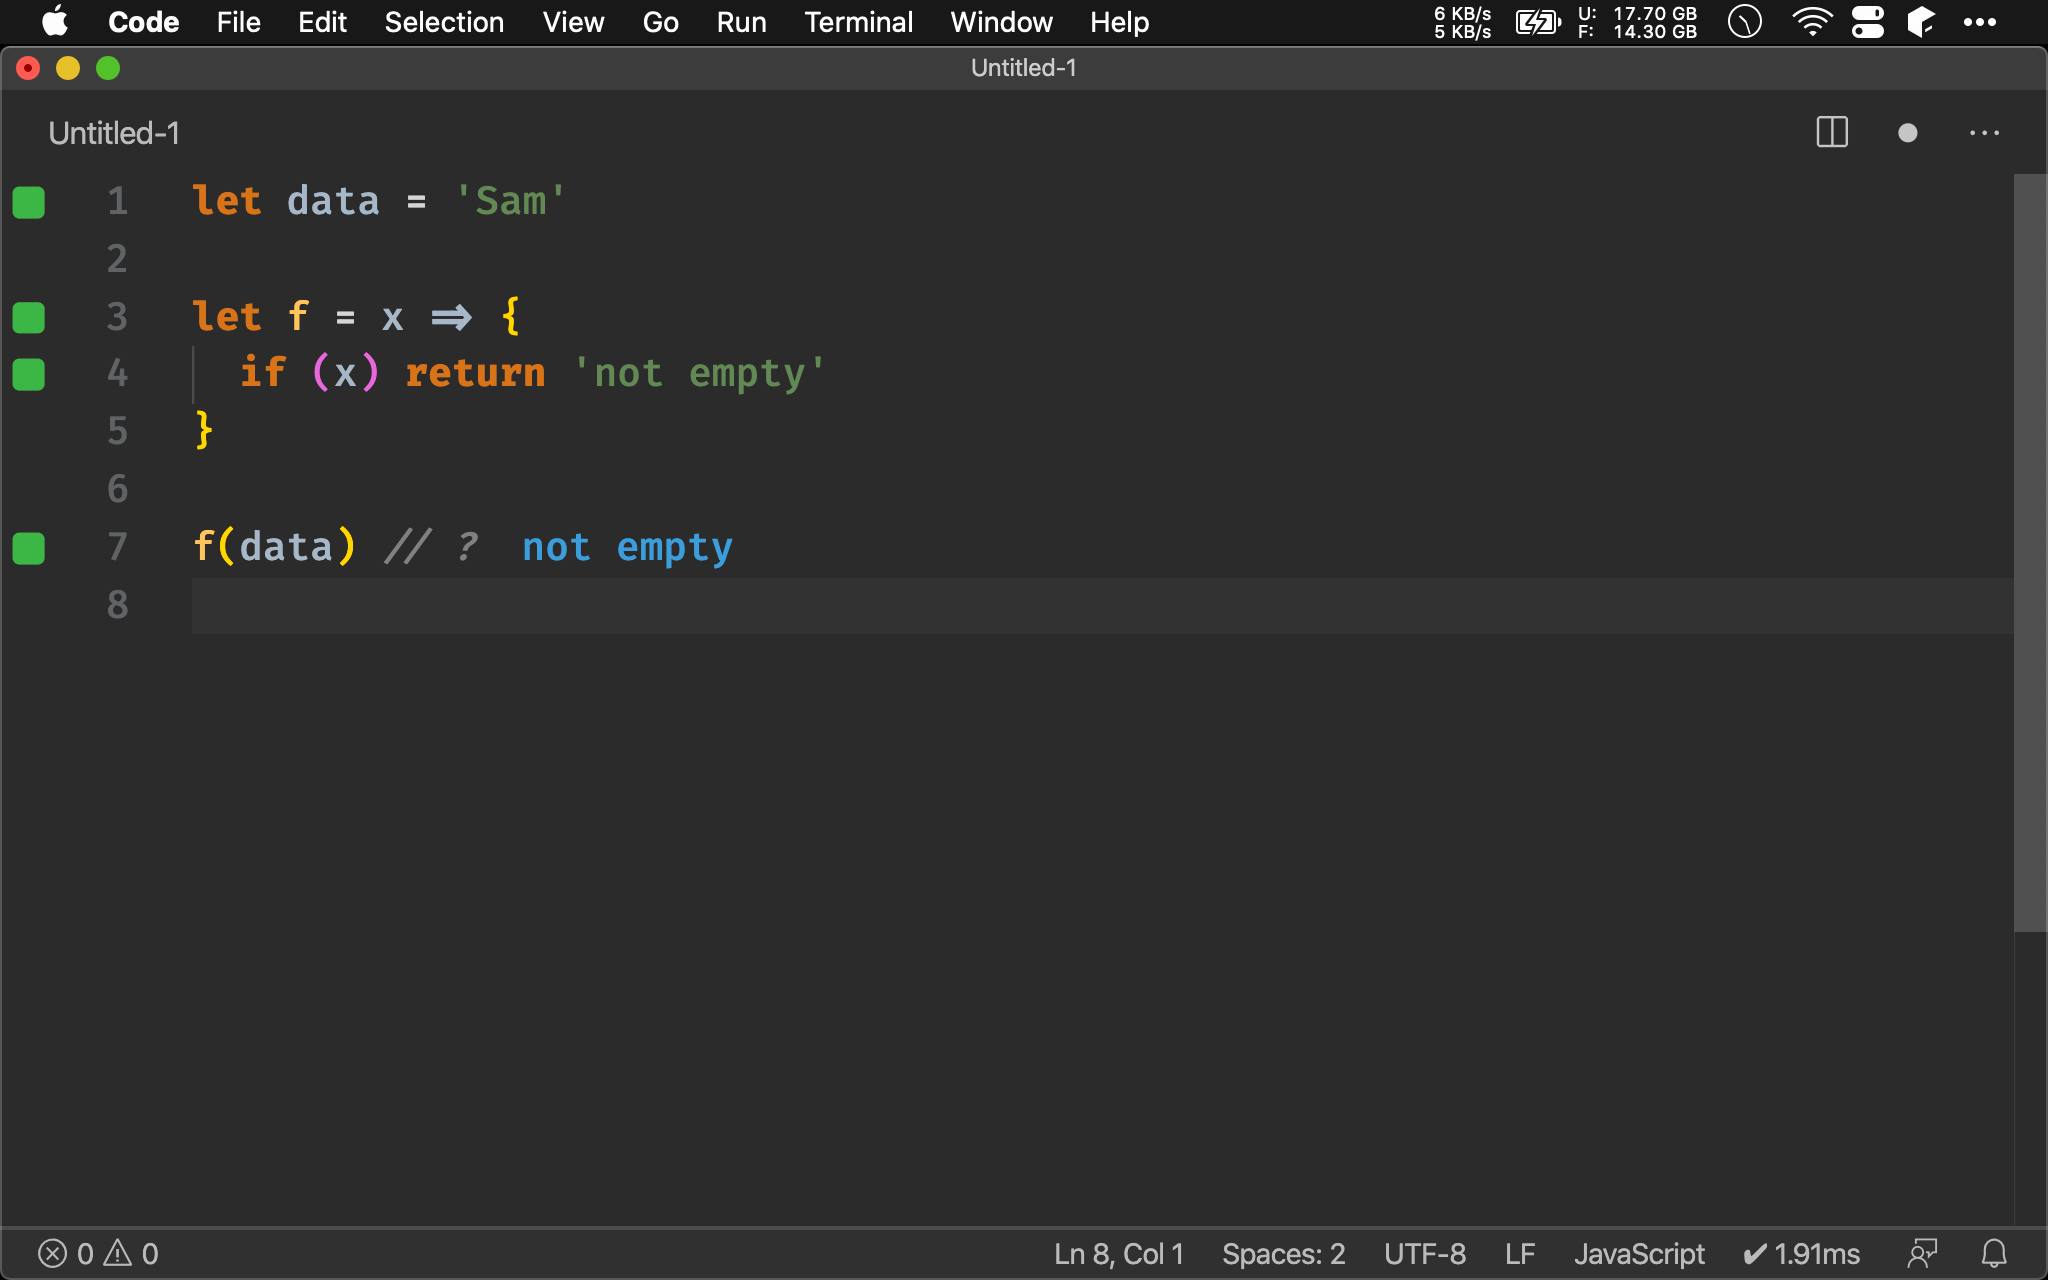Maximize window with green title bar button
This screenshot has height=1280, width=2048.
(x=108, y=68)
